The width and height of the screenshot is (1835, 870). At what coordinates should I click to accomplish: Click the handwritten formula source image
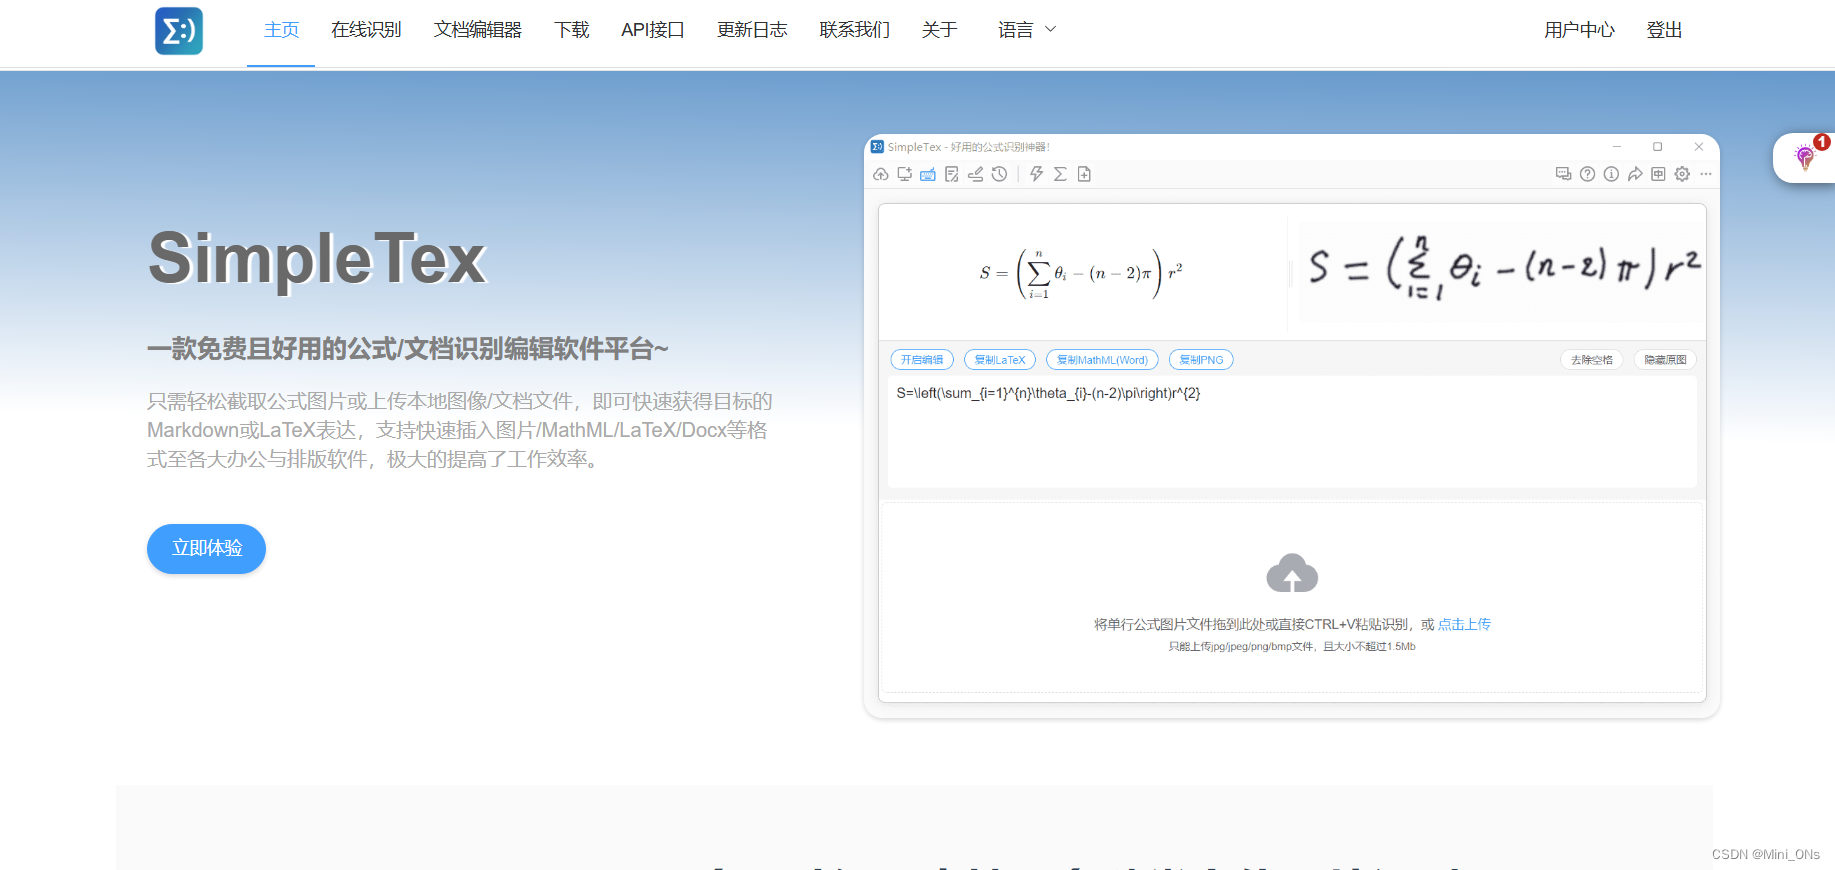(1501, 271)
